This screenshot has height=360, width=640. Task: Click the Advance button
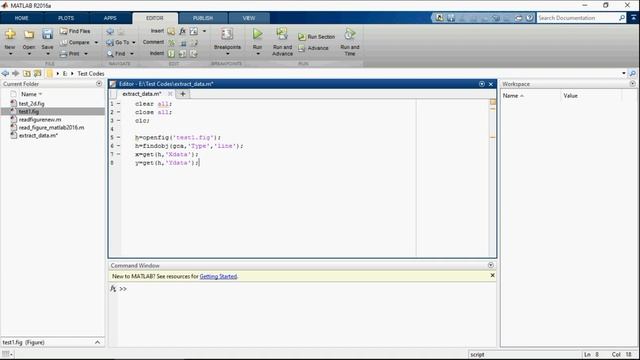coord(313,48)
